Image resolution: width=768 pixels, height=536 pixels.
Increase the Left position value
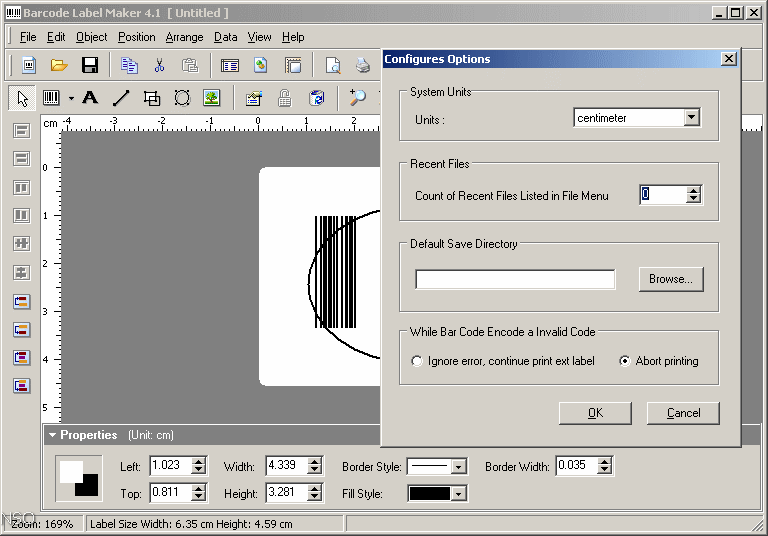[198, 462]
